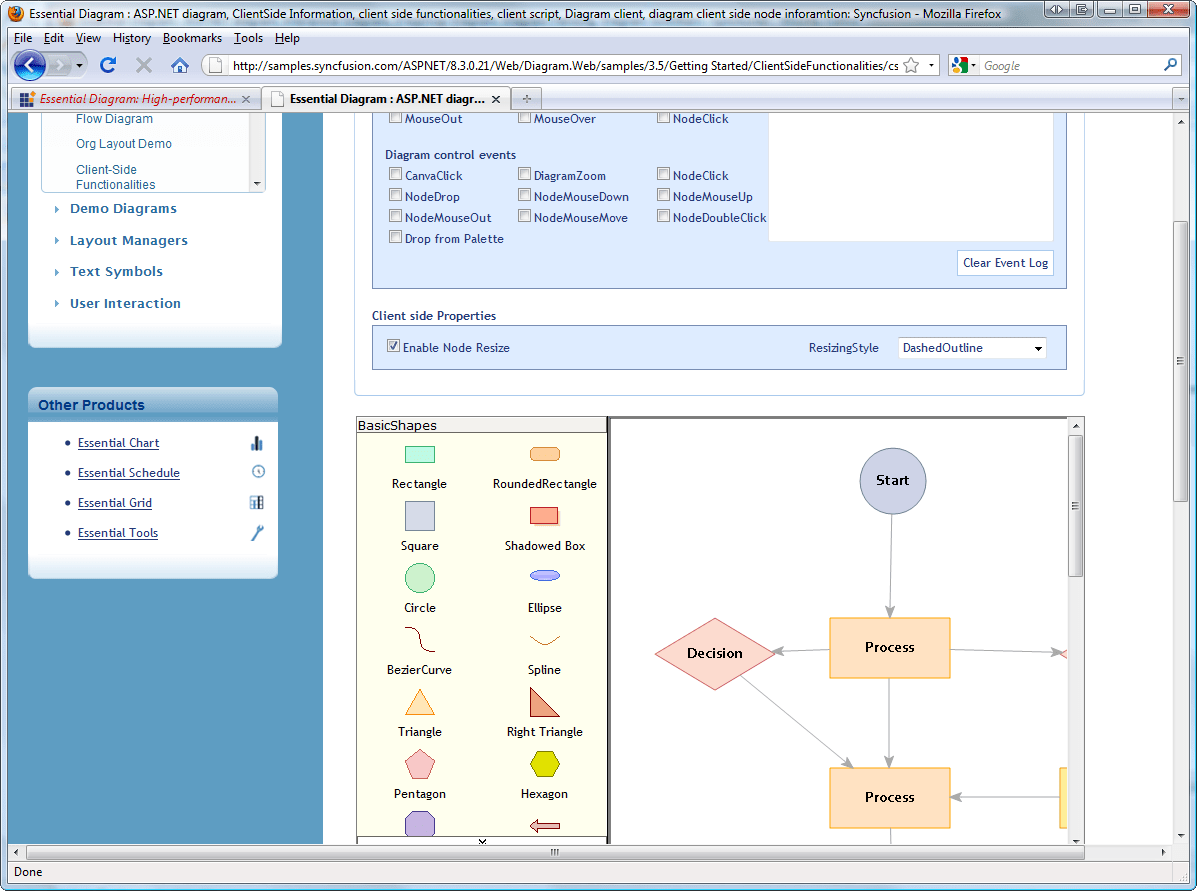Select the Right Triangle shape icon

coord(544,702)
